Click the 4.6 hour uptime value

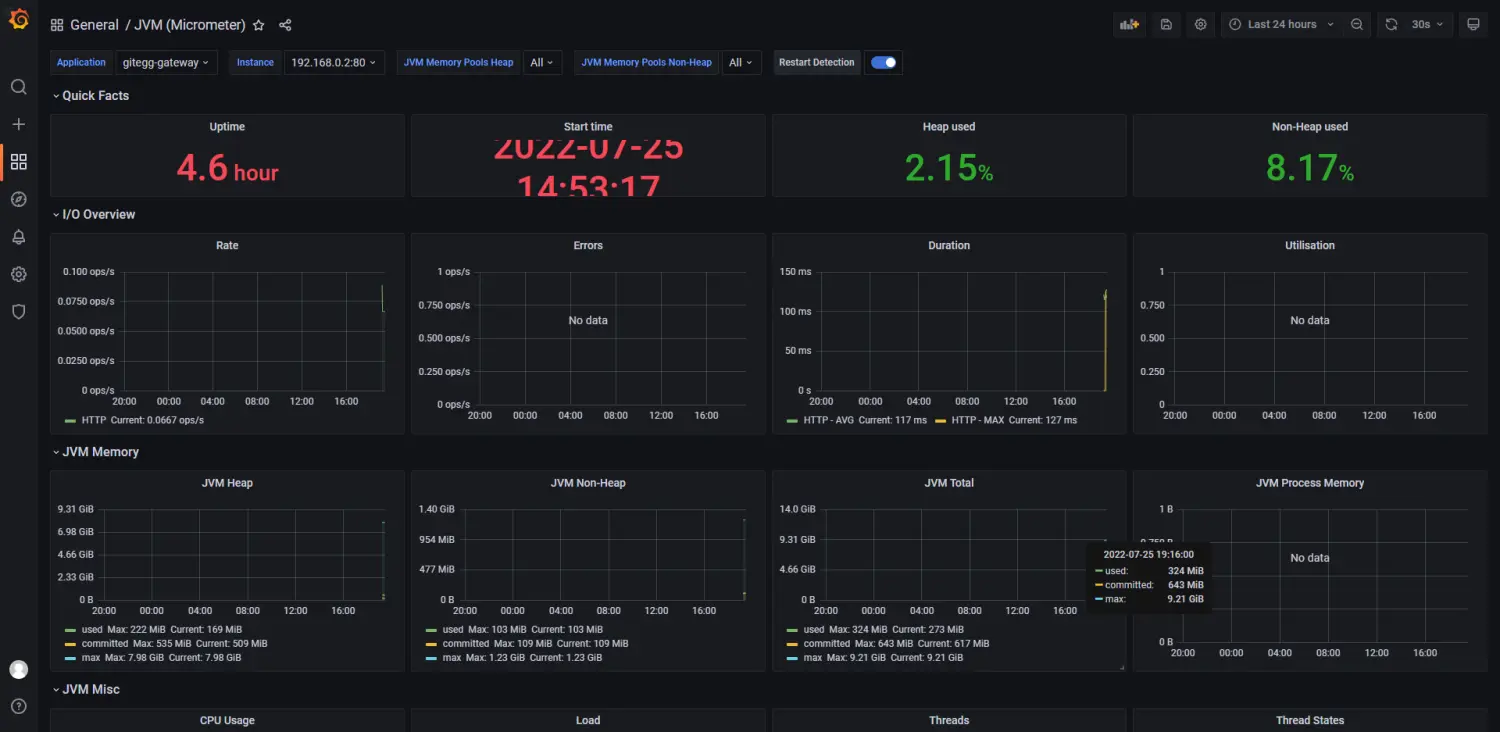point(227,168)
